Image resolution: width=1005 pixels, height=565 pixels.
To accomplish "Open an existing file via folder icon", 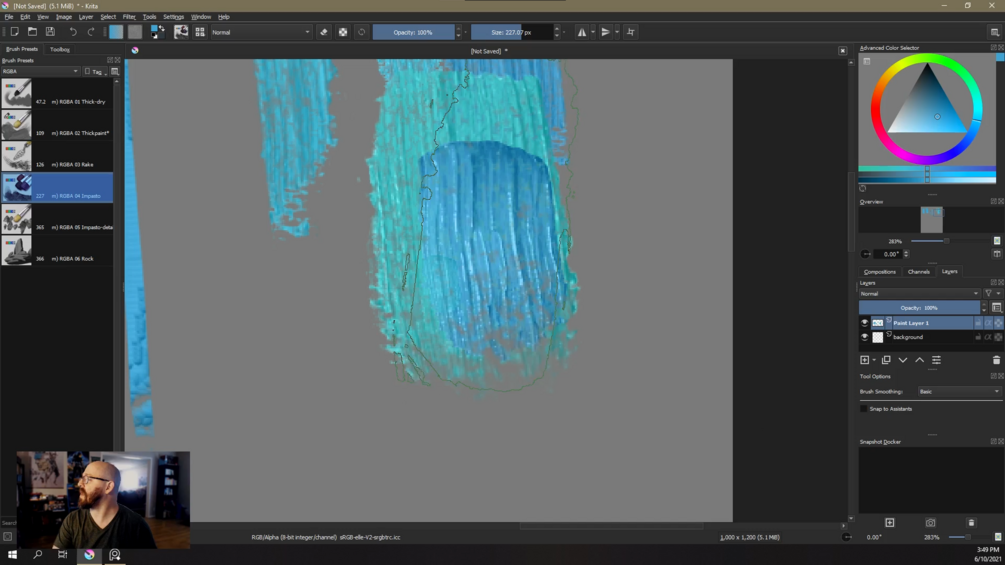I will tap(32, 32).
